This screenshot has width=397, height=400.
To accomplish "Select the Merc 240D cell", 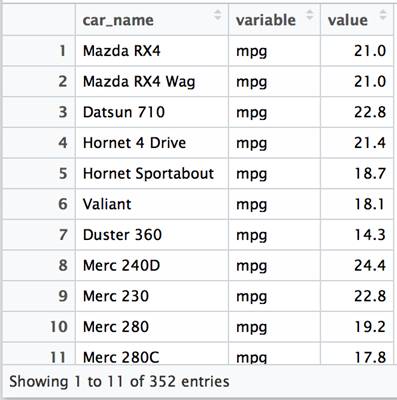I will pyautogui.click(x=152, y=266).
